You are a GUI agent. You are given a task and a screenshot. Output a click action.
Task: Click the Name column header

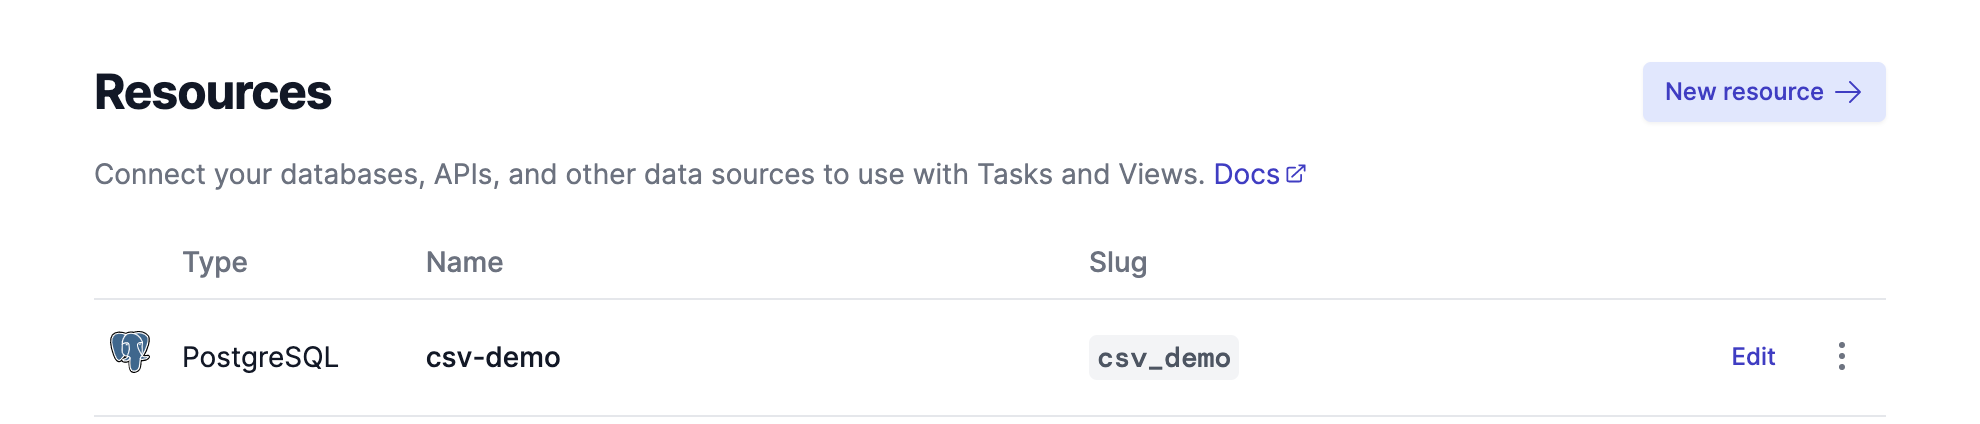pyautogui.click(x=465, y=262)
